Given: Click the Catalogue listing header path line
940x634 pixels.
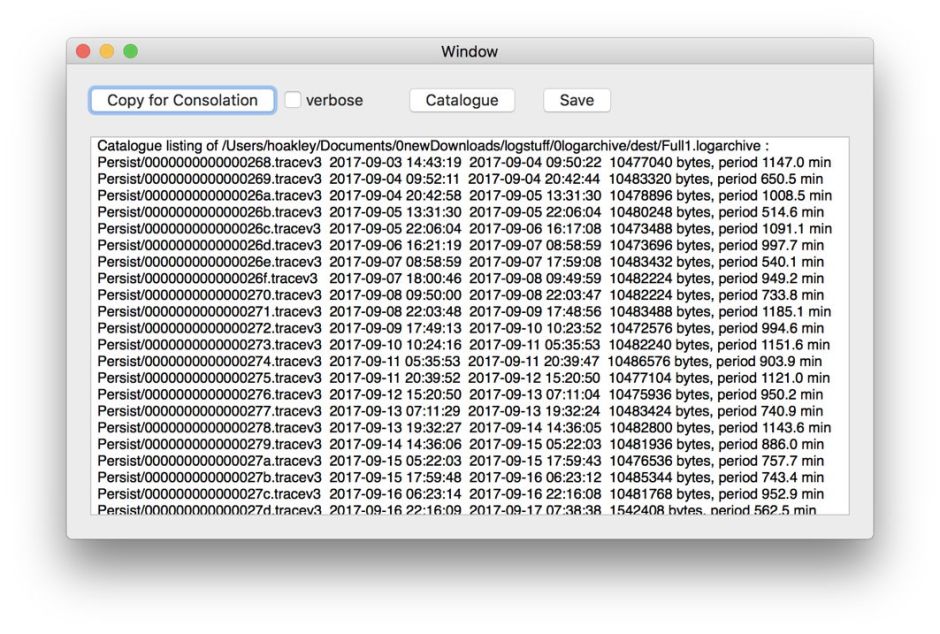Looking at the screenshot, I should (x=432, y=146).
